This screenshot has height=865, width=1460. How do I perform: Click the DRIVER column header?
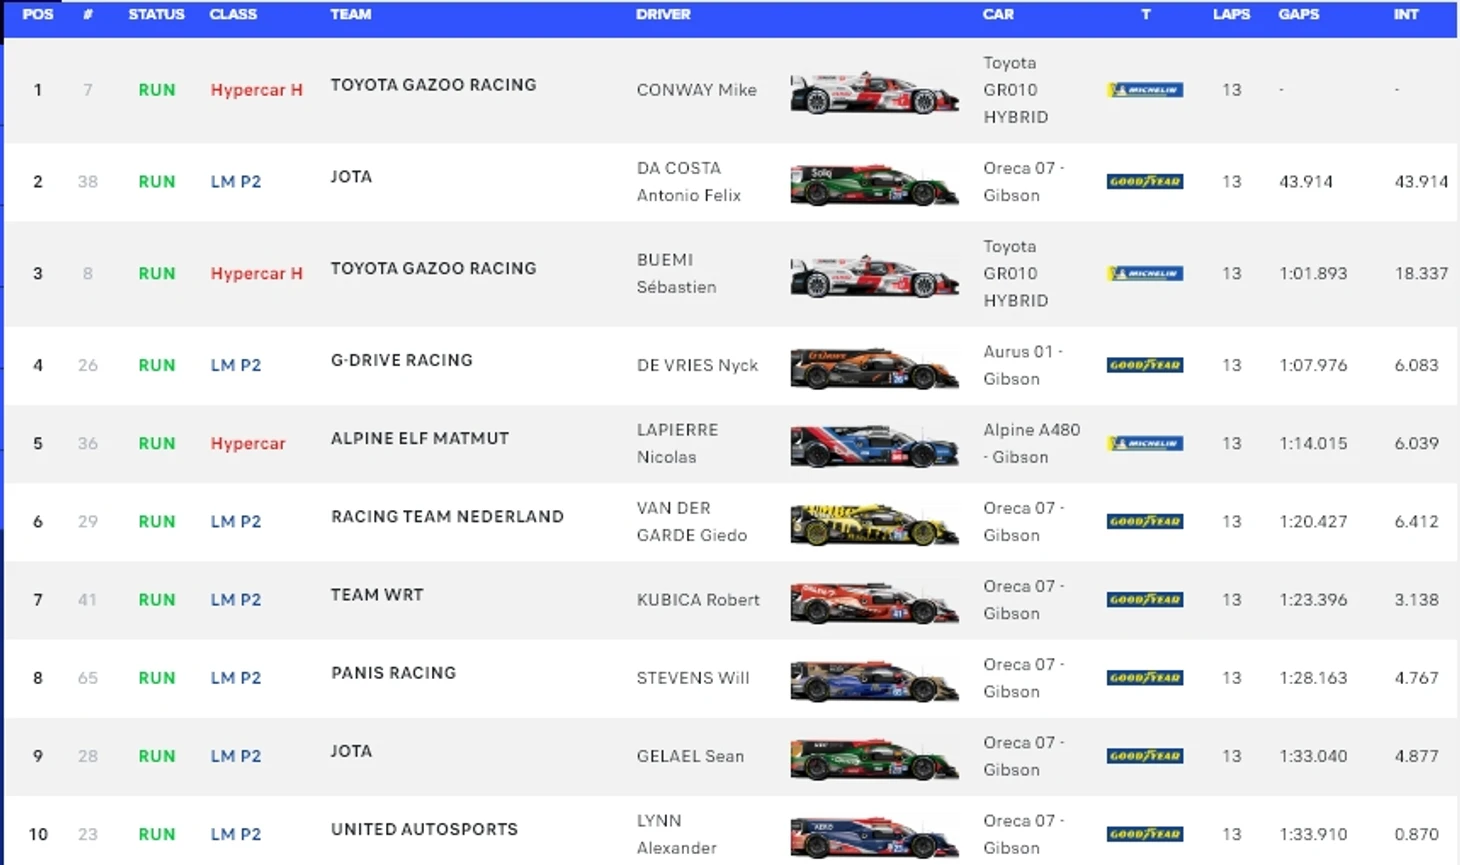663,15
